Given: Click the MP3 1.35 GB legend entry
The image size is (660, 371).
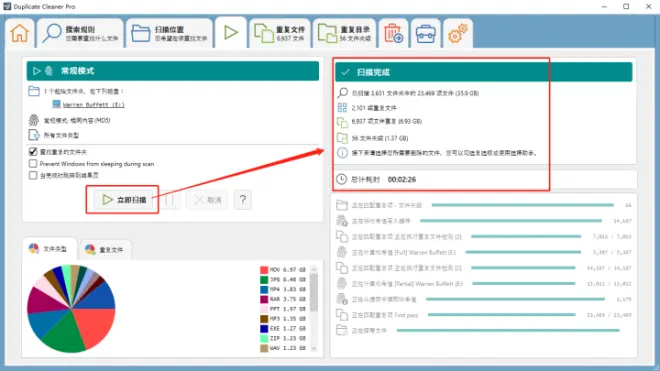Looking at the screenshot, I should [283, 319].
